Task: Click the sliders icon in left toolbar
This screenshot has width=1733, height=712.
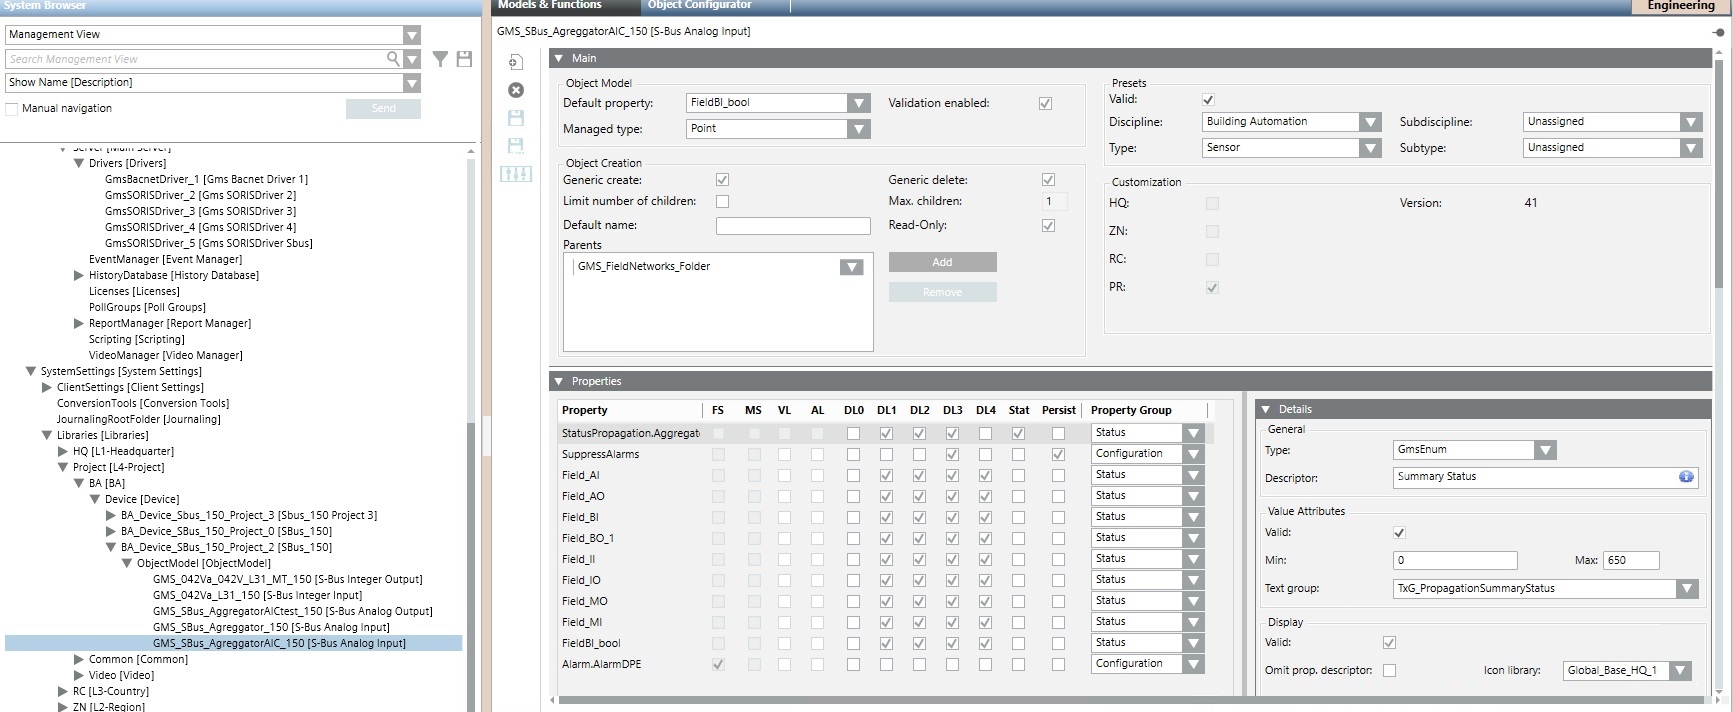Action: [516, 174]
